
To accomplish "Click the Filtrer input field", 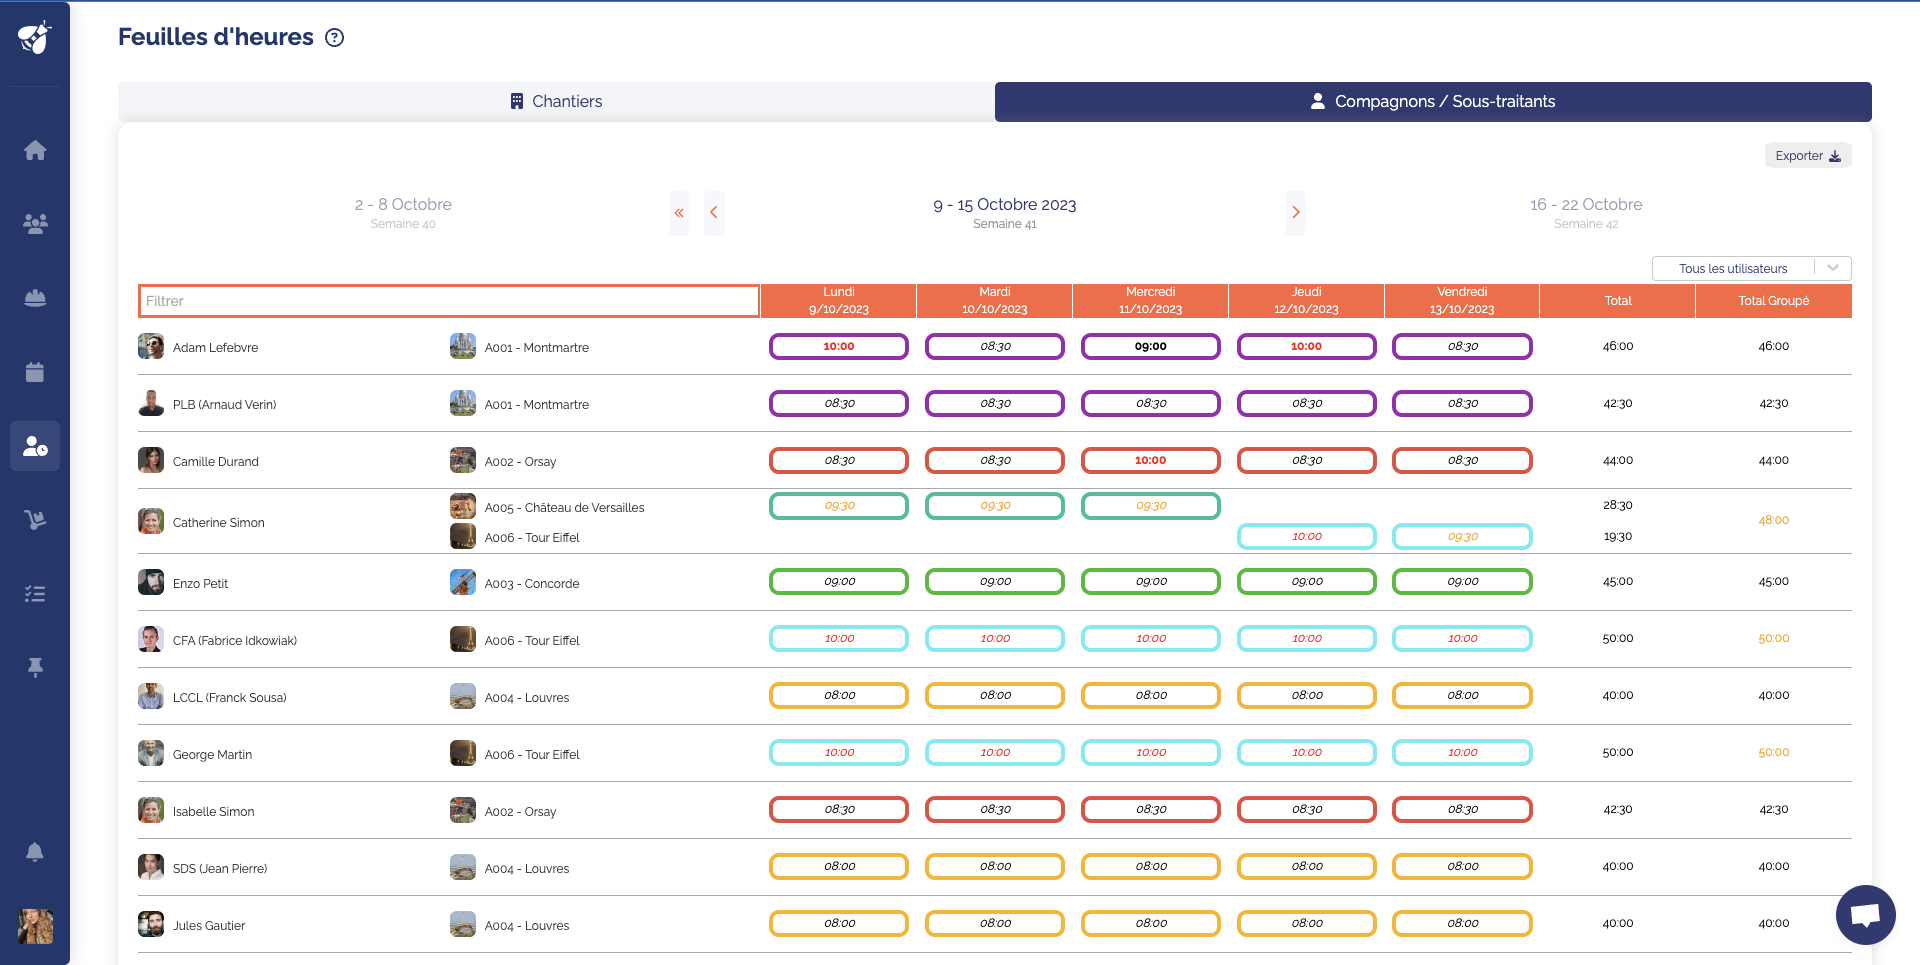I will [x=448, y=301].
